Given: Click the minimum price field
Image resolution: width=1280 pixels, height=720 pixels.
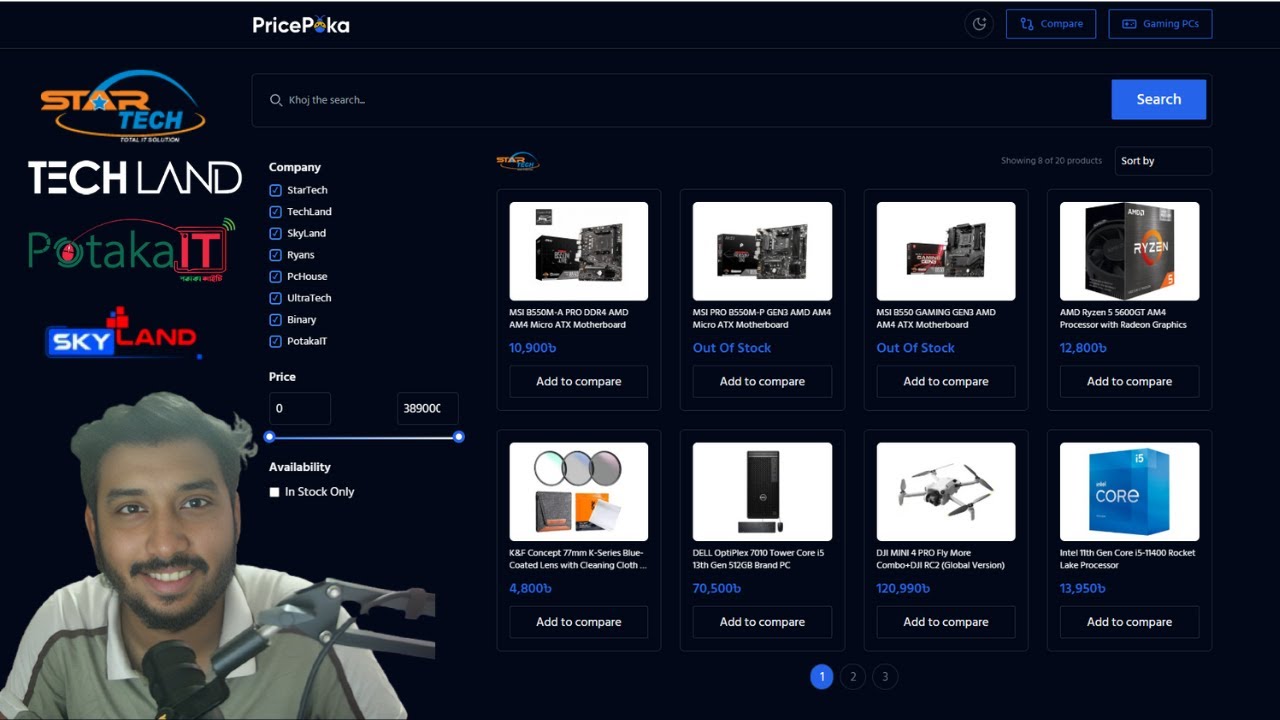Looking at the screenshot, I should coord(299,408).
